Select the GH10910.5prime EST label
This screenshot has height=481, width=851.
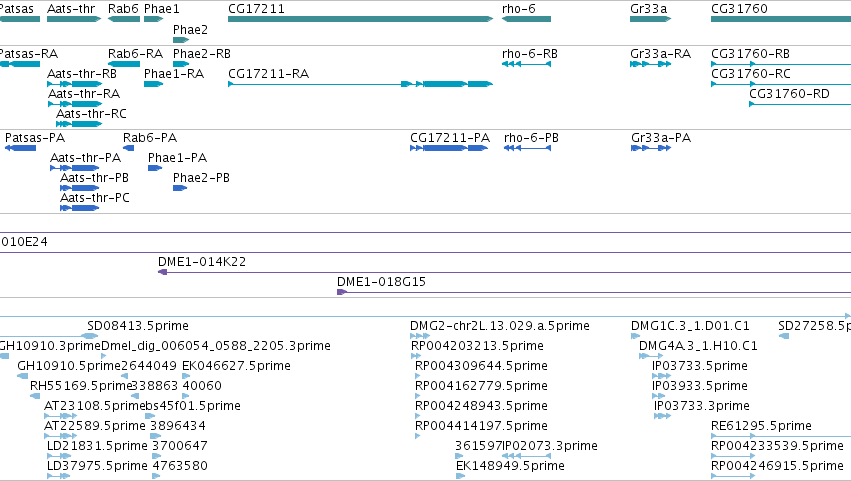tap(69, 366)
